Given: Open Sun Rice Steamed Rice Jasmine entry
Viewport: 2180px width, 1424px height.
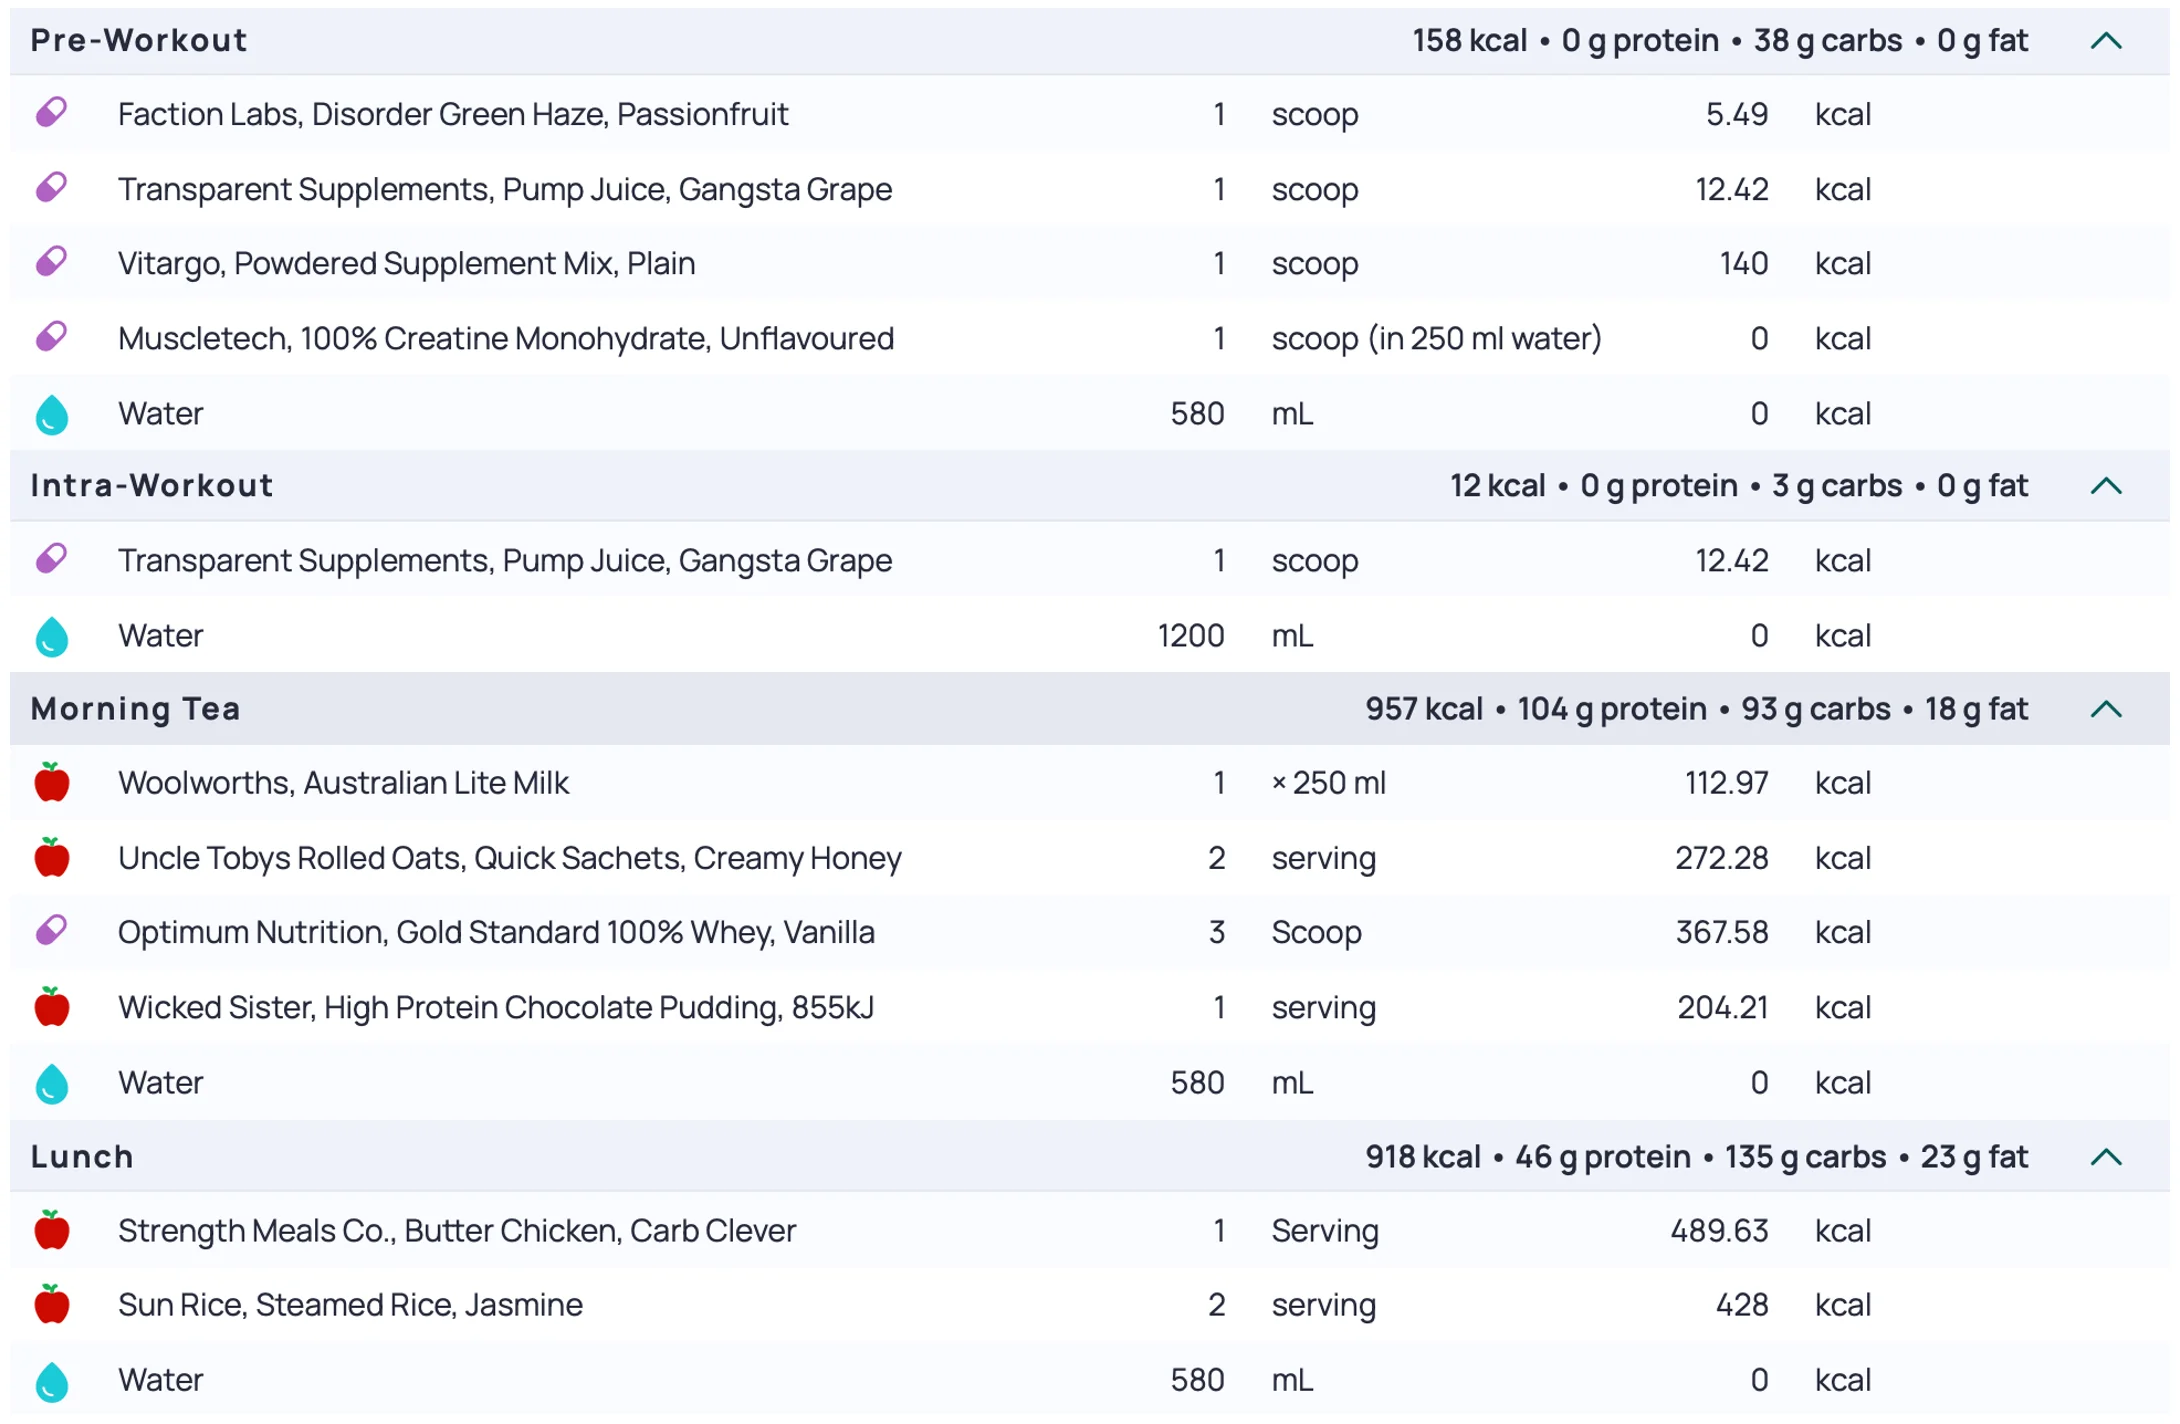Looking at the screenshot, I should [x=350, y=1305].
